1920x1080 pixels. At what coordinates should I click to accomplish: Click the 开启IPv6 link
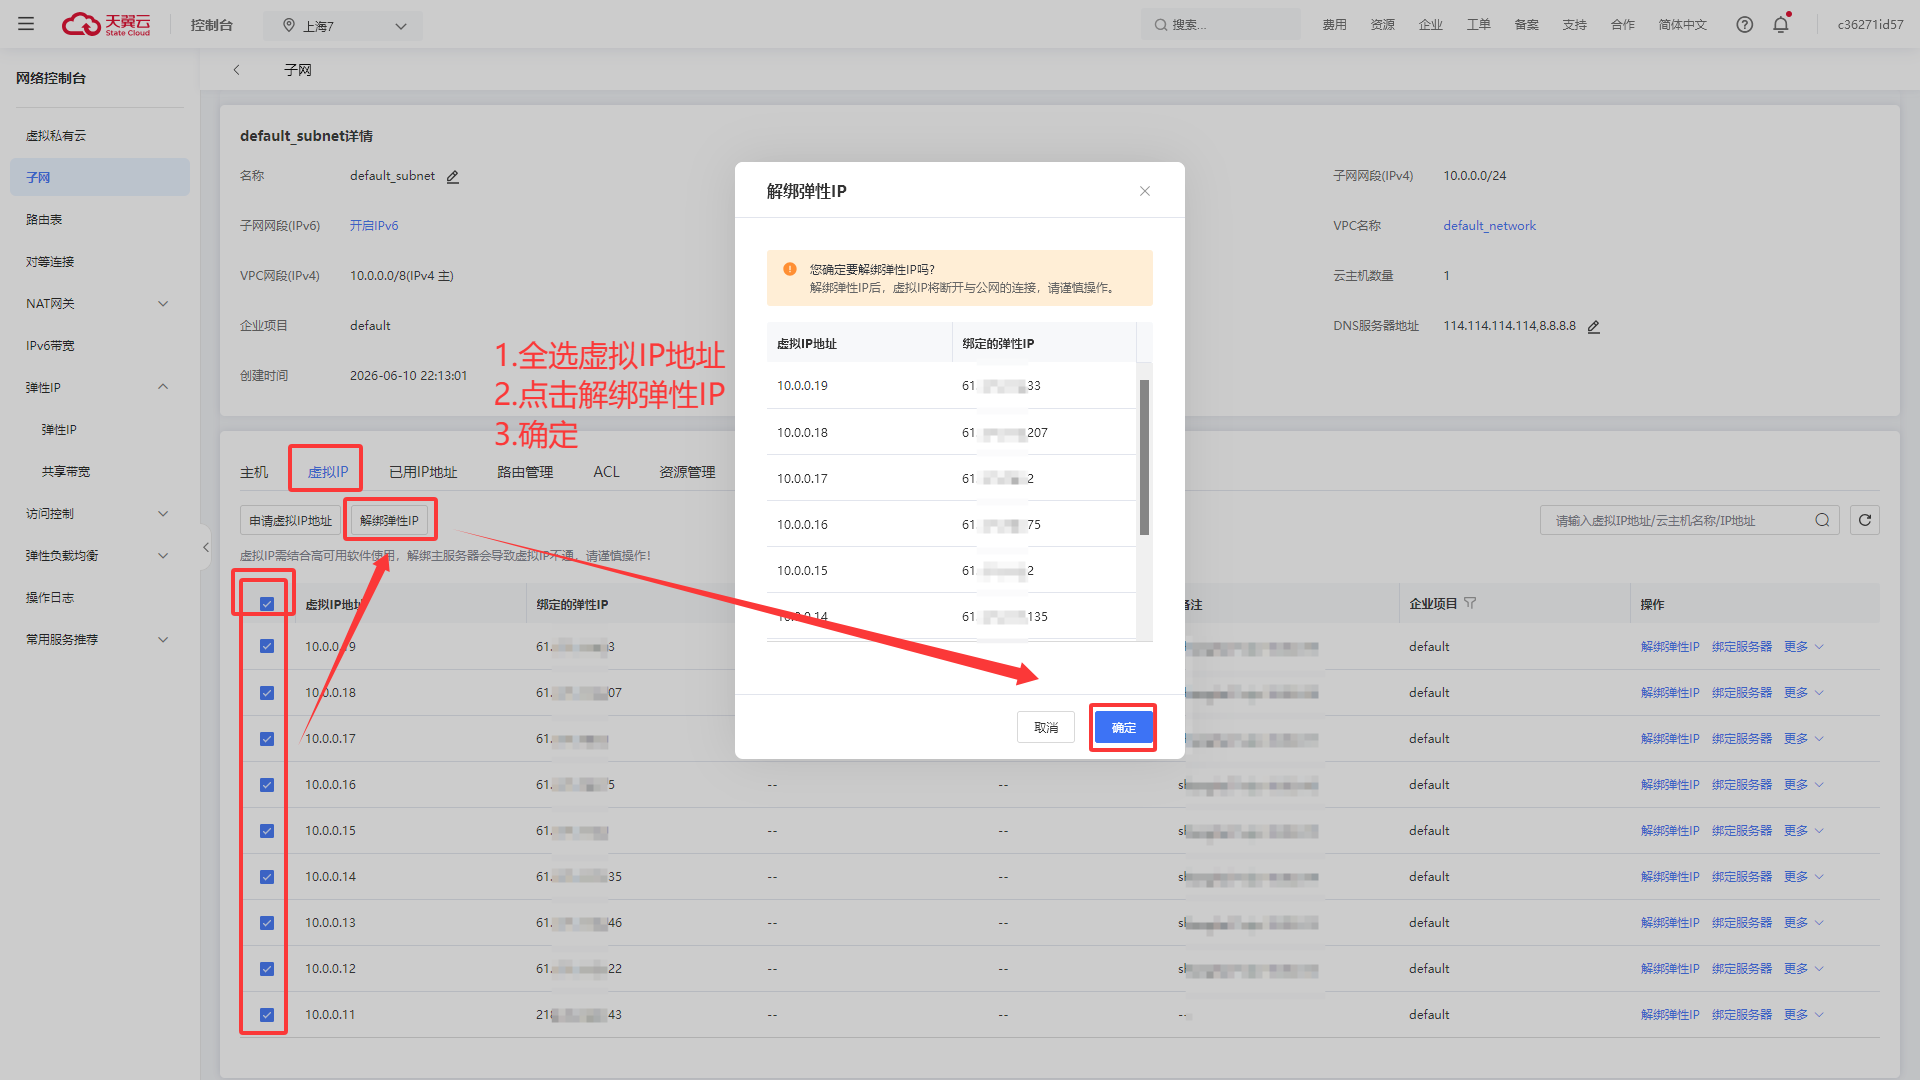pos(374,226)
